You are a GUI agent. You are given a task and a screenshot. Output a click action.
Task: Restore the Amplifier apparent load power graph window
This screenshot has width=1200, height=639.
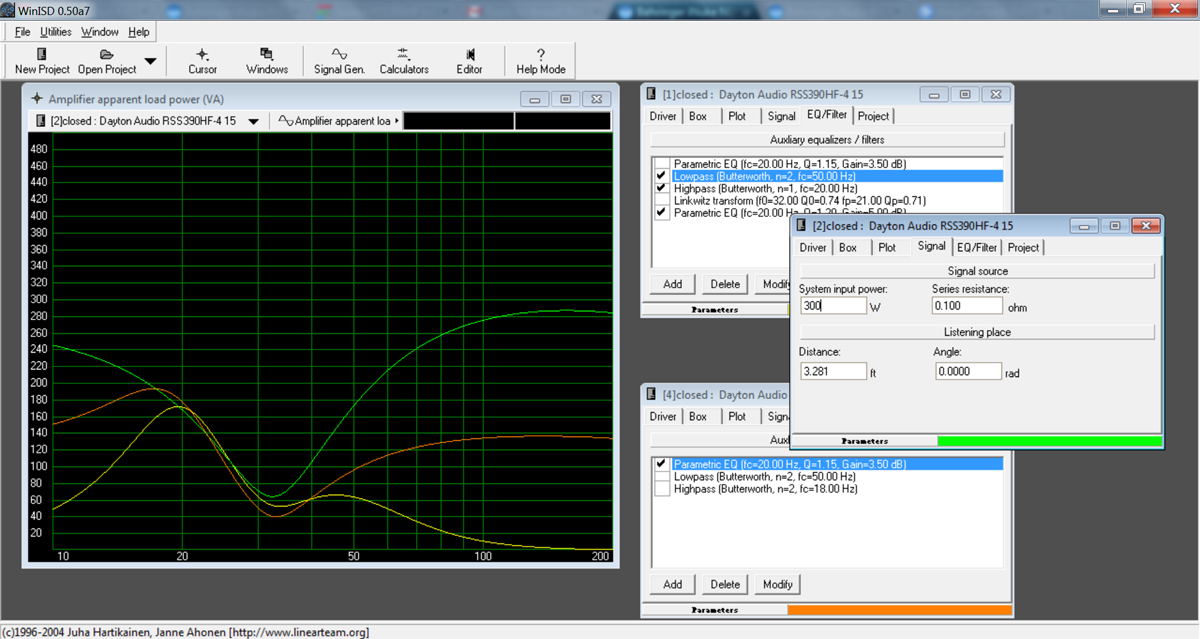pos(566,99)
